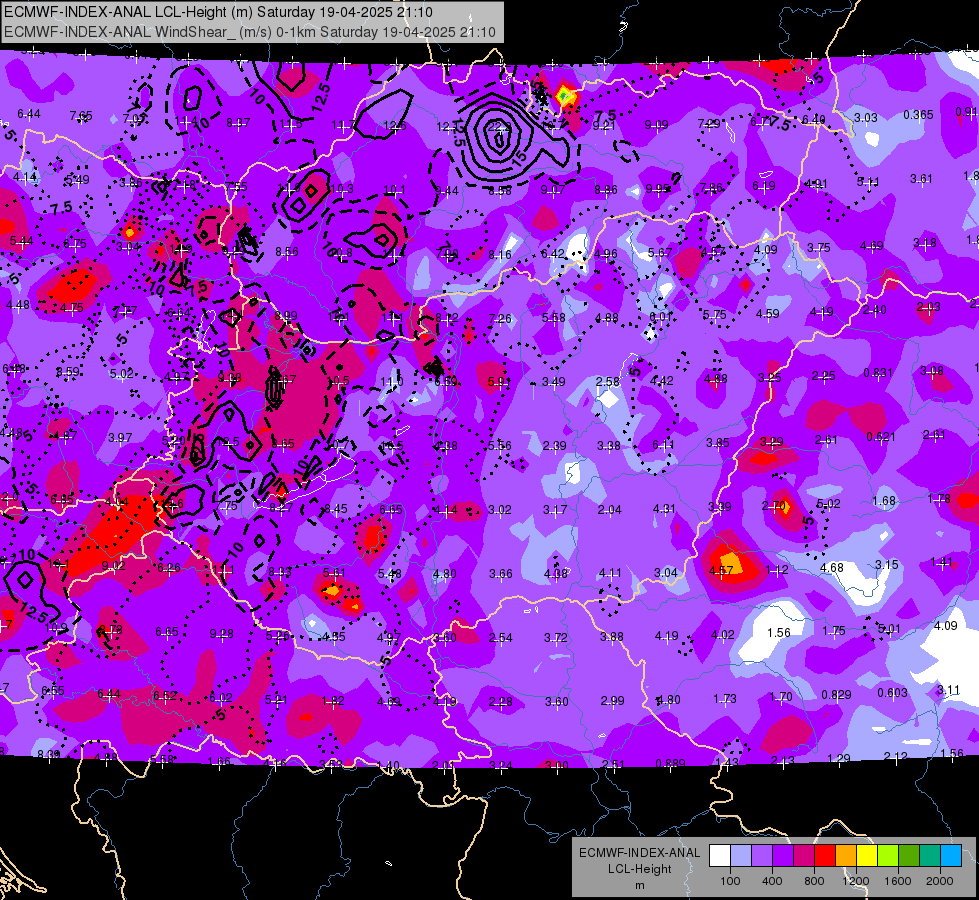Click the shear value '3.03'
979x900 pixels.
866,117
